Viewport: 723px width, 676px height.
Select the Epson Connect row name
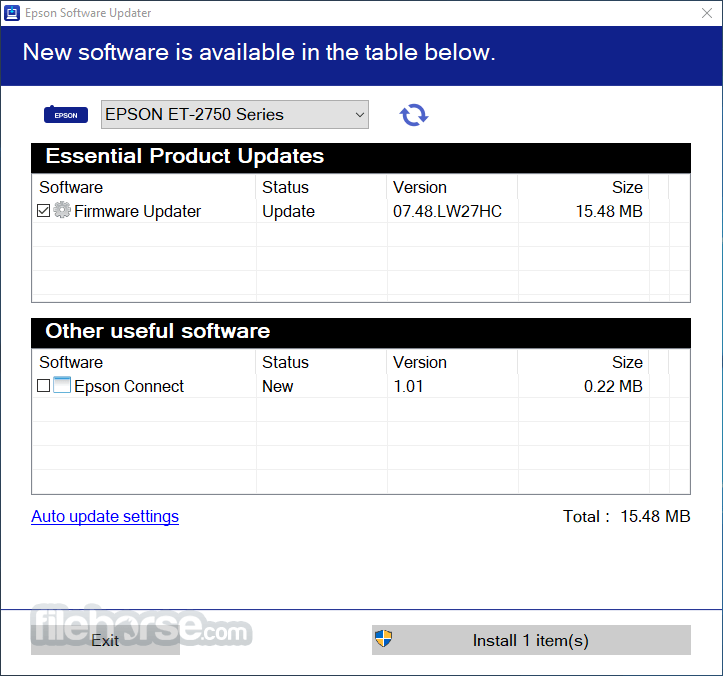click(x=129, y=386)
